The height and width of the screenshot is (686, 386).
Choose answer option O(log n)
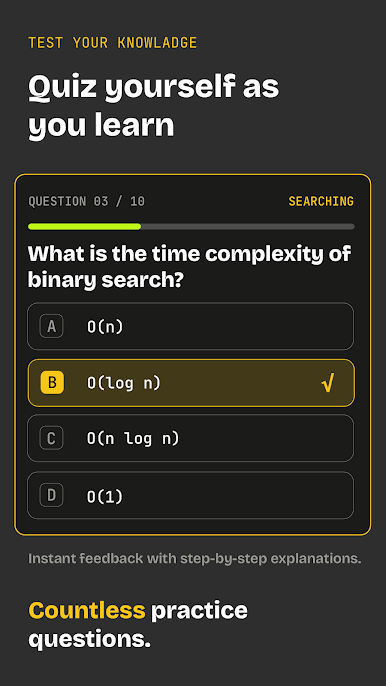[x=191, y=383]
